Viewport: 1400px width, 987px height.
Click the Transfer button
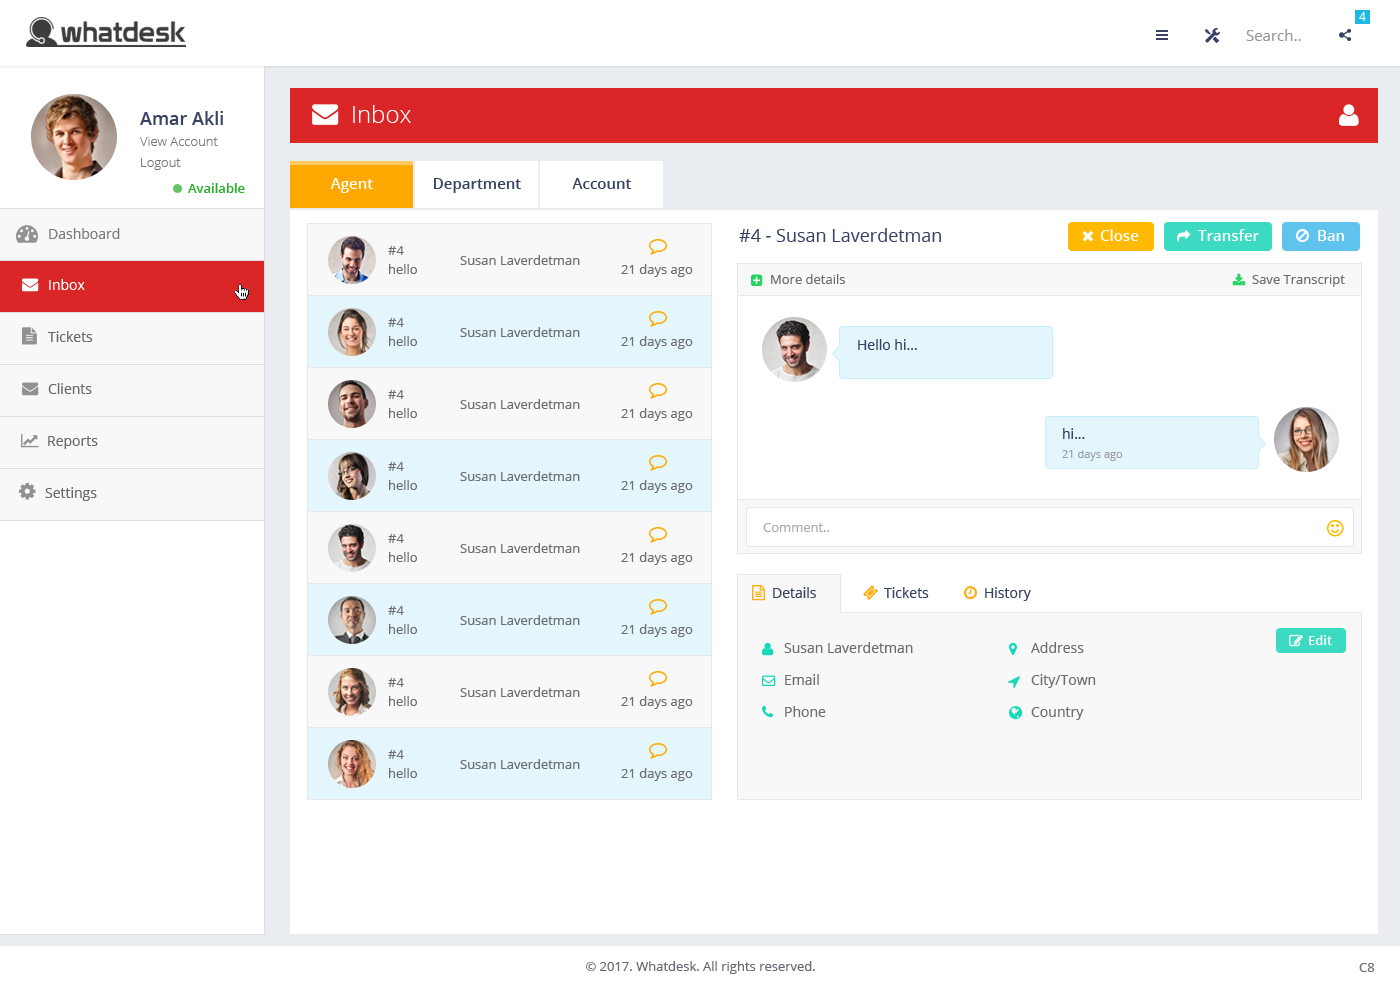pyautogui.click(x=1217, y=236)
